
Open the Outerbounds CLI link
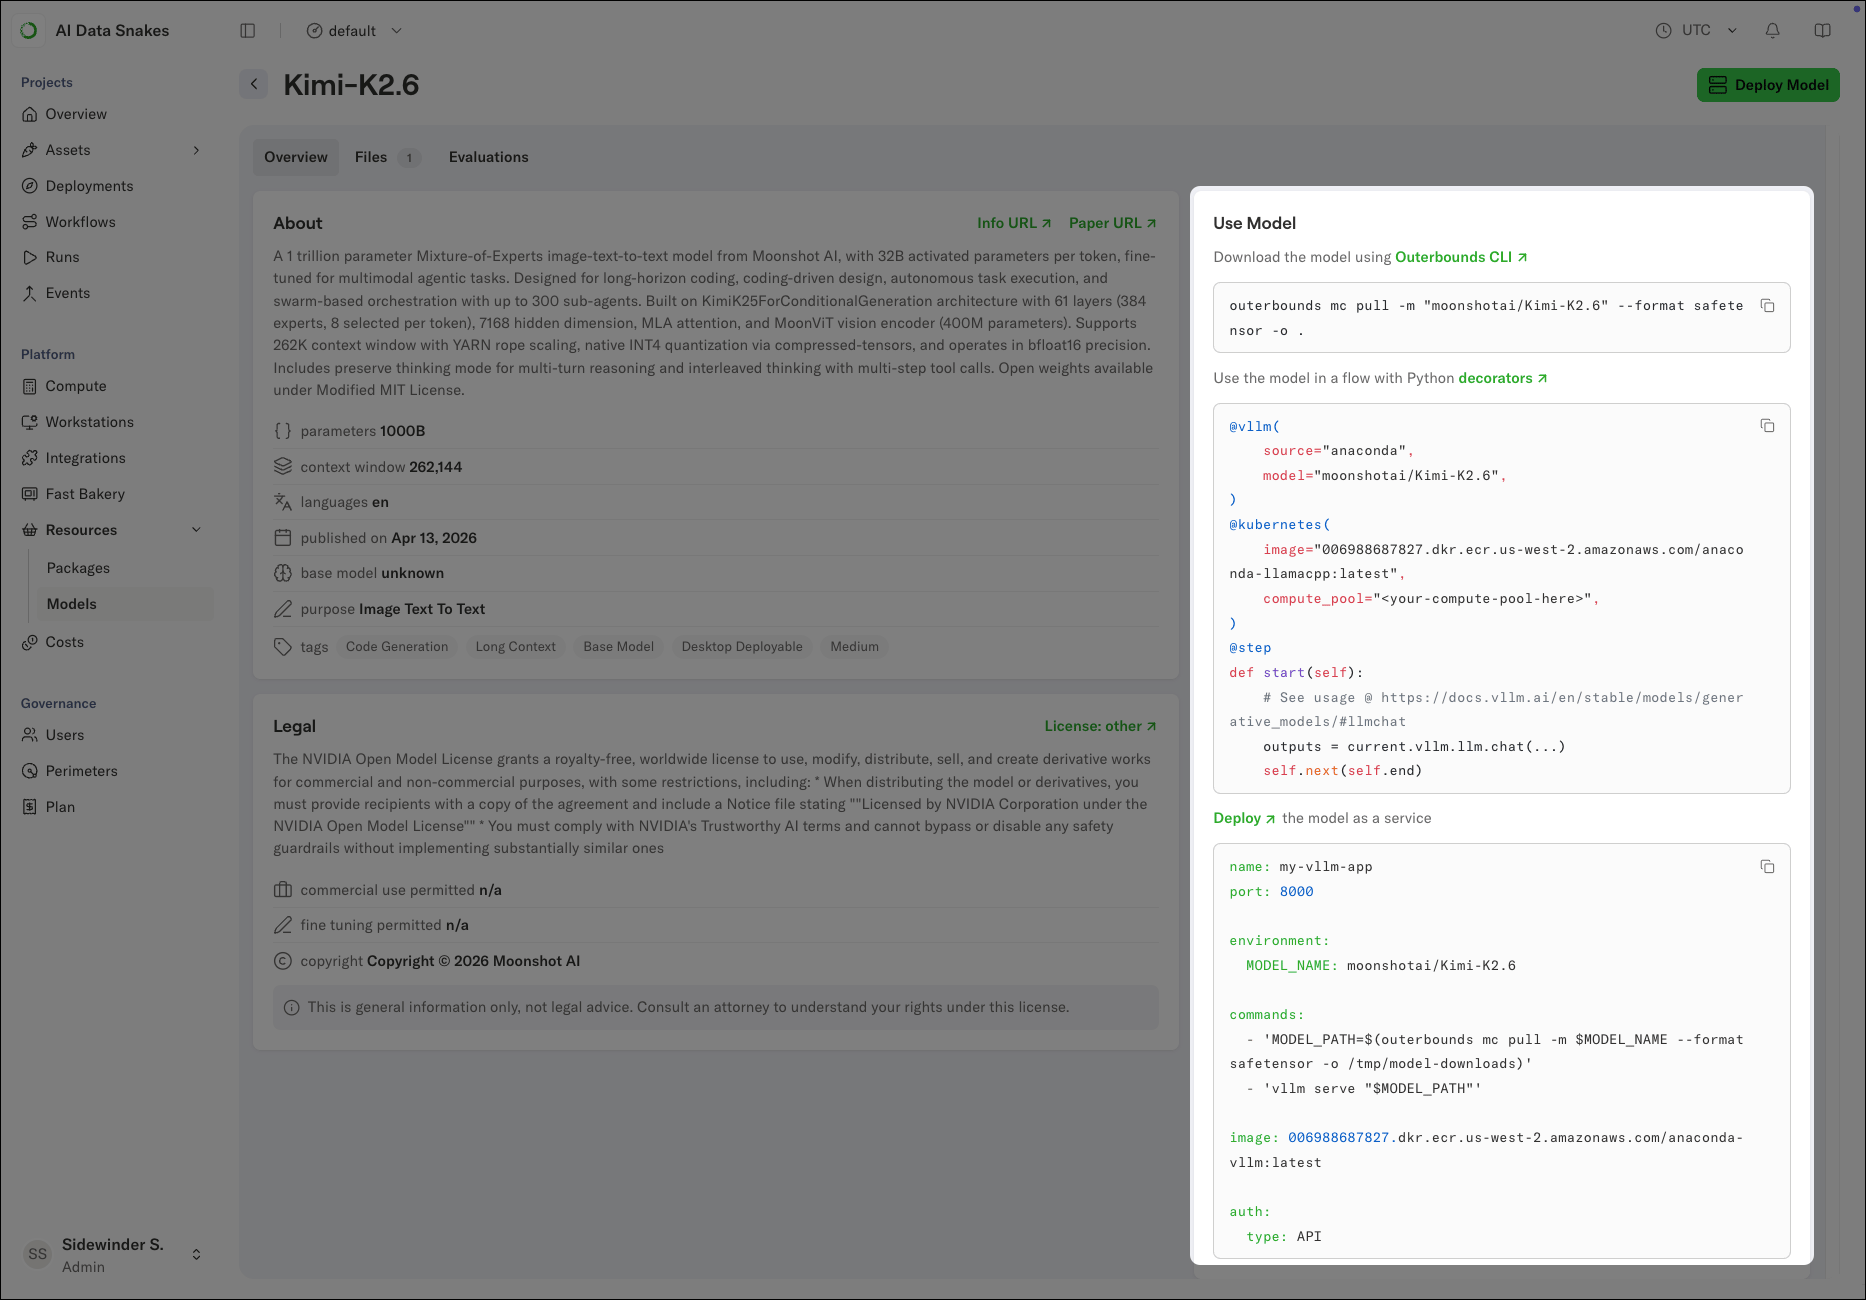coord(1461,257)
